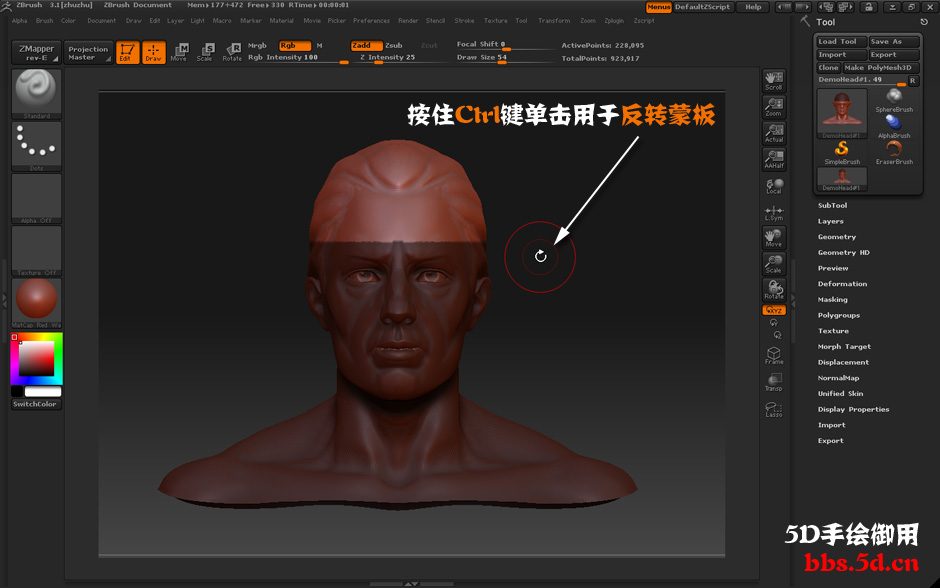Open the Dots stroke selector
Image resolution: width=940 pixels, height=588 pixels.
click(37, 146)
